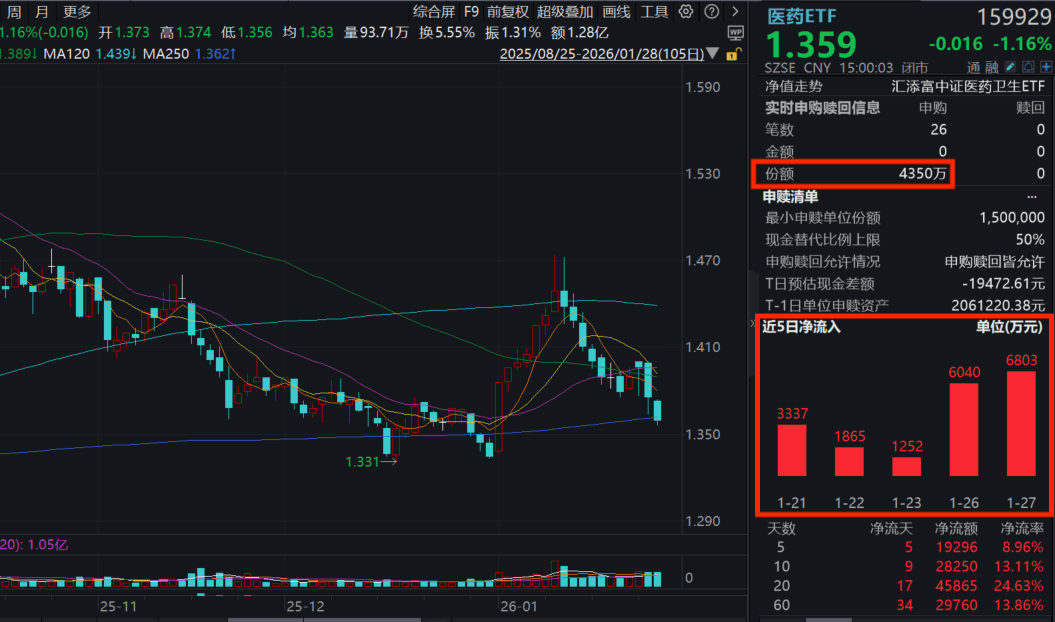Enable 前复权 price adjustment mode

pos(505,12)
